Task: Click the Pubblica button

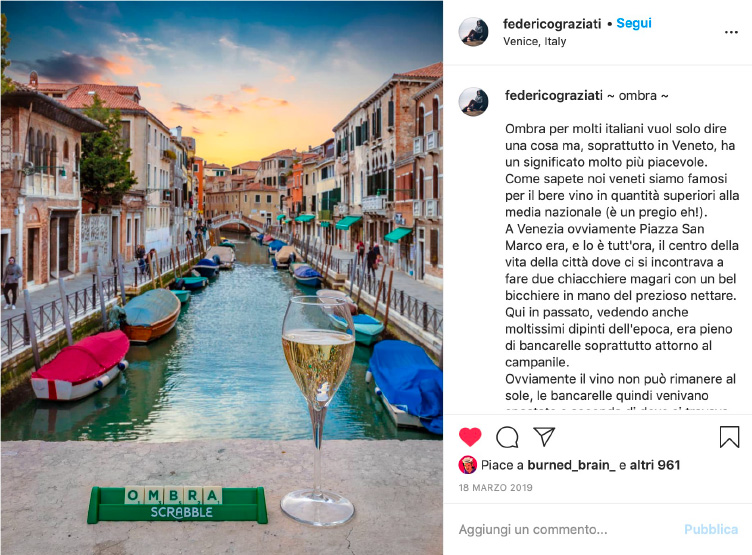Action: (x=711, y=530)
